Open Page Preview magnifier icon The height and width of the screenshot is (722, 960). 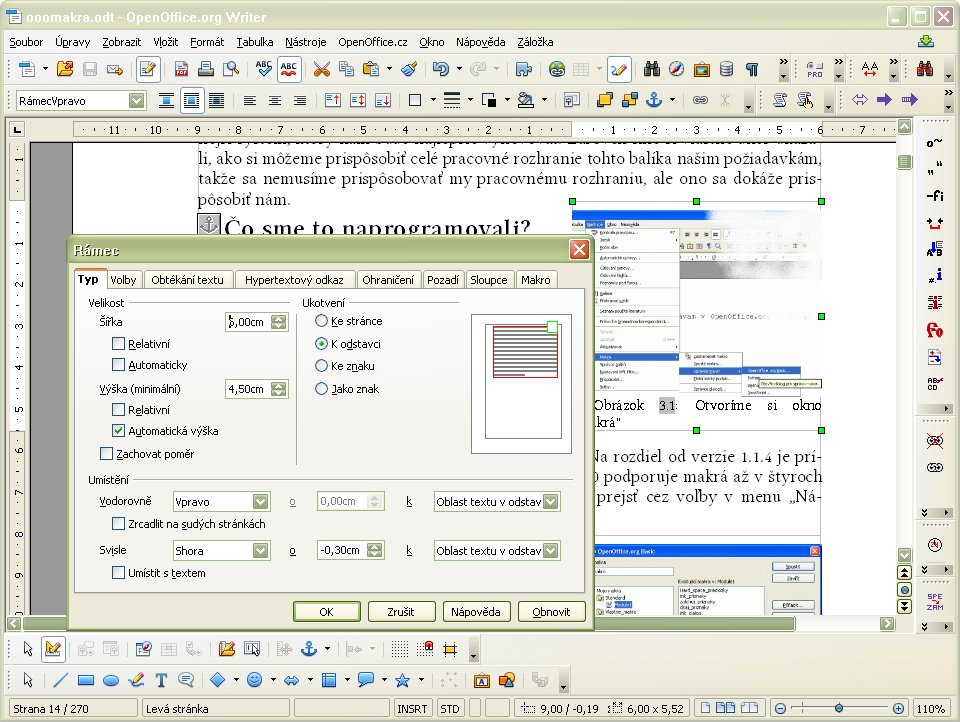[231, 69]
